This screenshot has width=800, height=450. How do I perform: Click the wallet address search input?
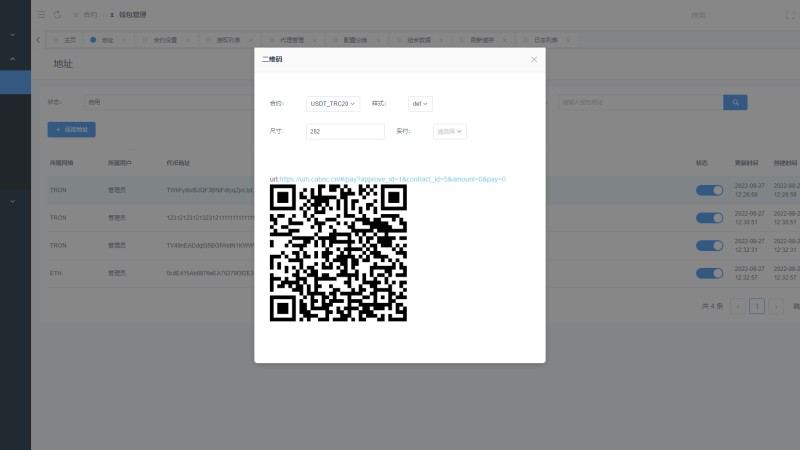click(x=640, y=103)
